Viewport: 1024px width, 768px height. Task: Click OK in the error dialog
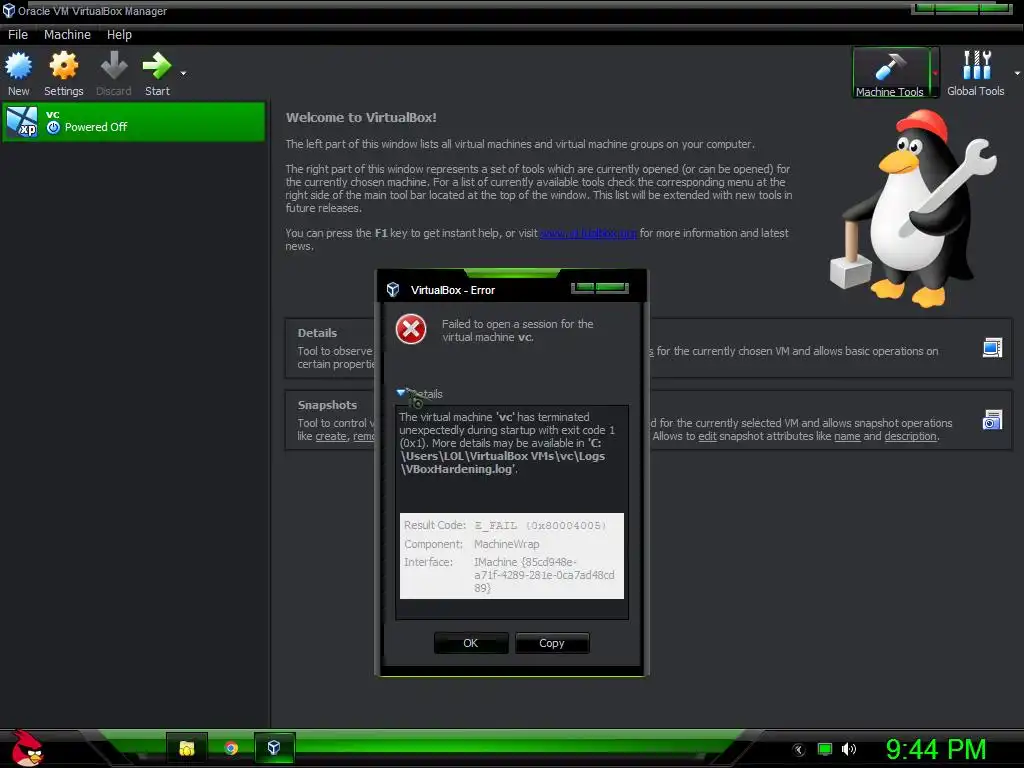471,643
